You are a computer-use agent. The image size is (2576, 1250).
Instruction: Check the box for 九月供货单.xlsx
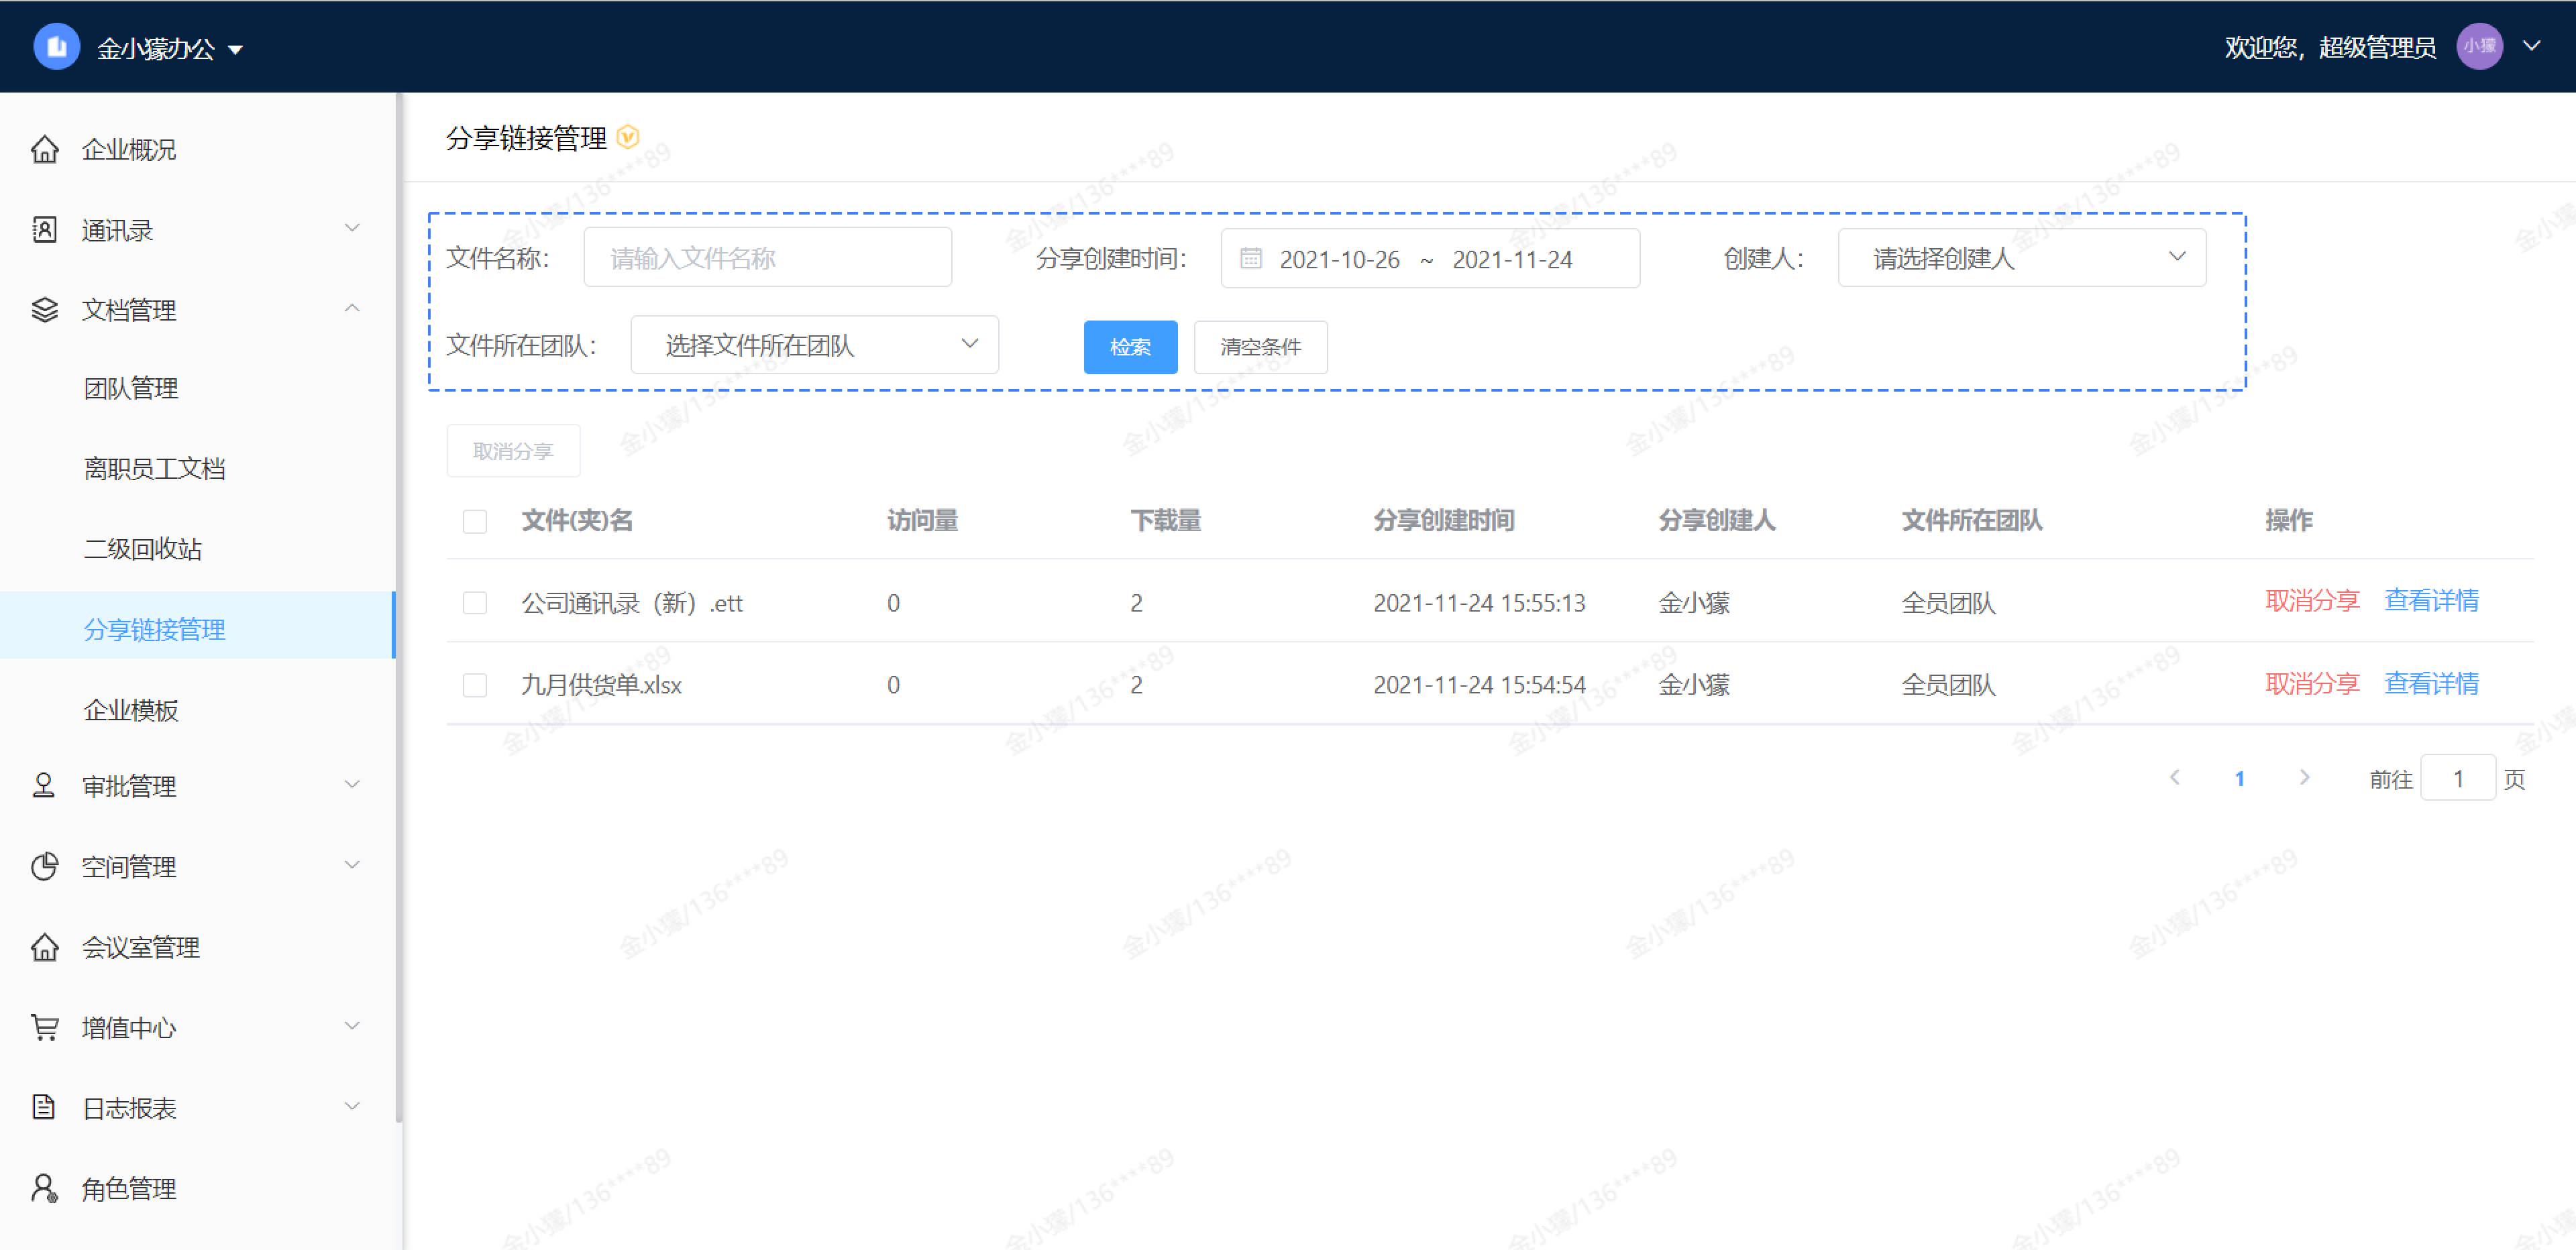[475, 685]
